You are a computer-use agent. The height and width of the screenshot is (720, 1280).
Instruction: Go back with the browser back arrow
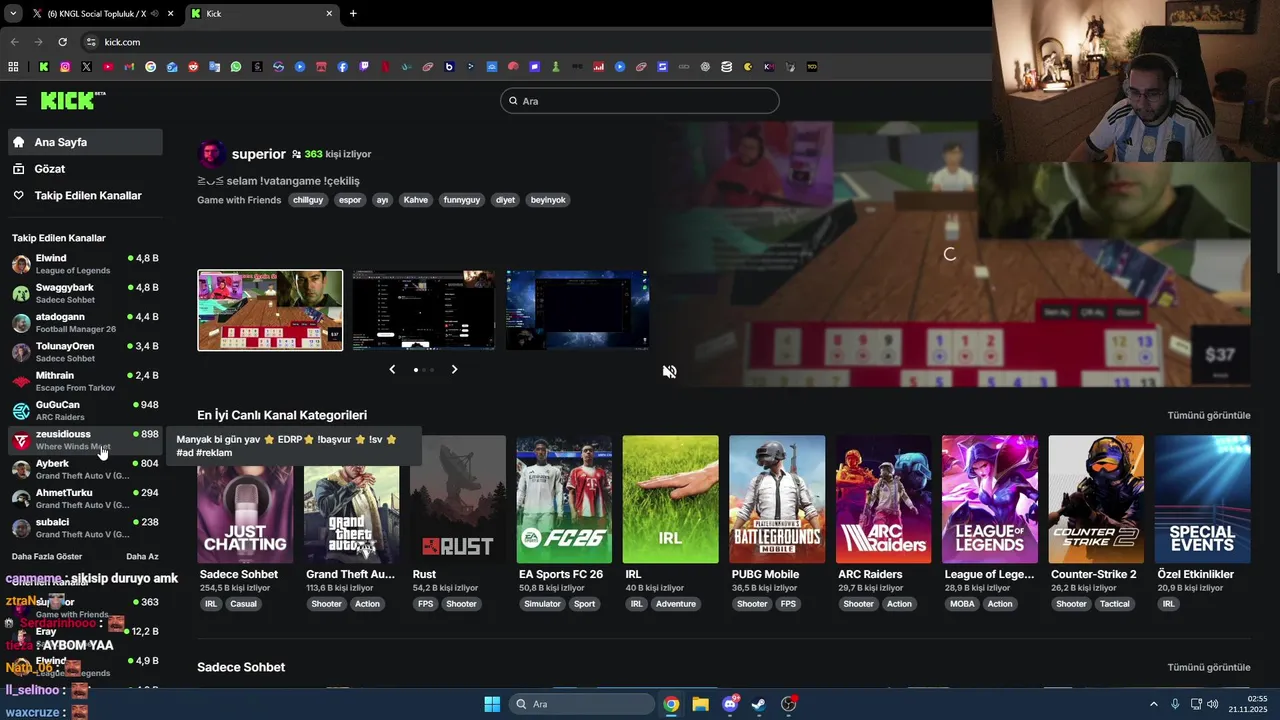point(14,42)
